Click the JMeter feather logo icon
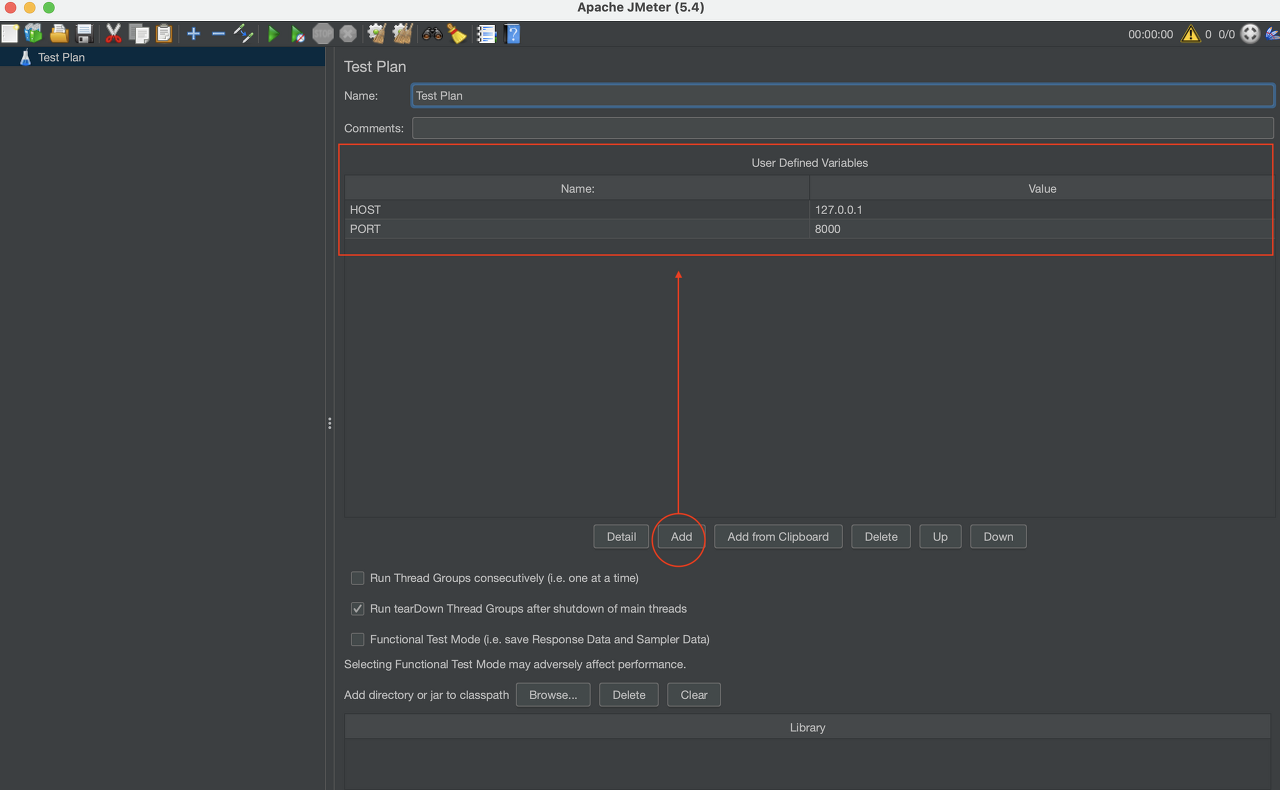The image size is (1280, 790). [1271, 34]
